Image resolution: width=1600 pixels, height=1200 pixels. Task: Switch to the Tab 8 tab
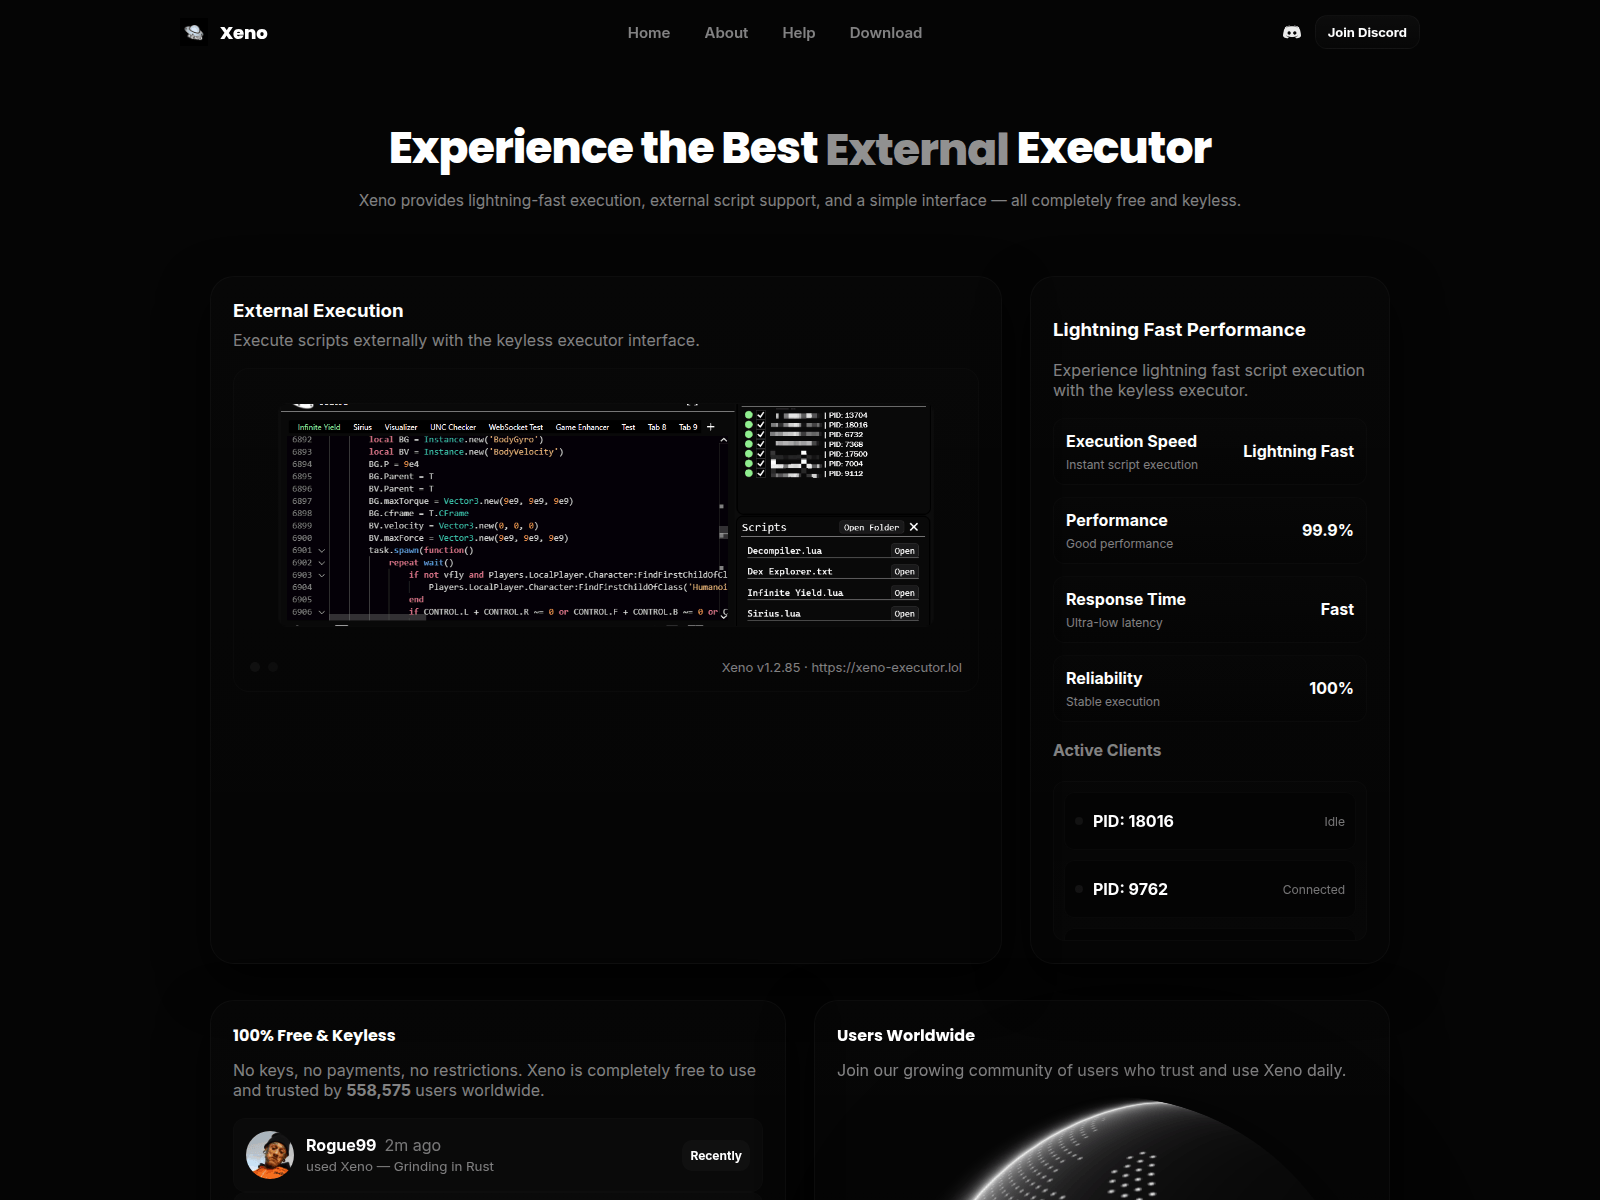point(657,427)
